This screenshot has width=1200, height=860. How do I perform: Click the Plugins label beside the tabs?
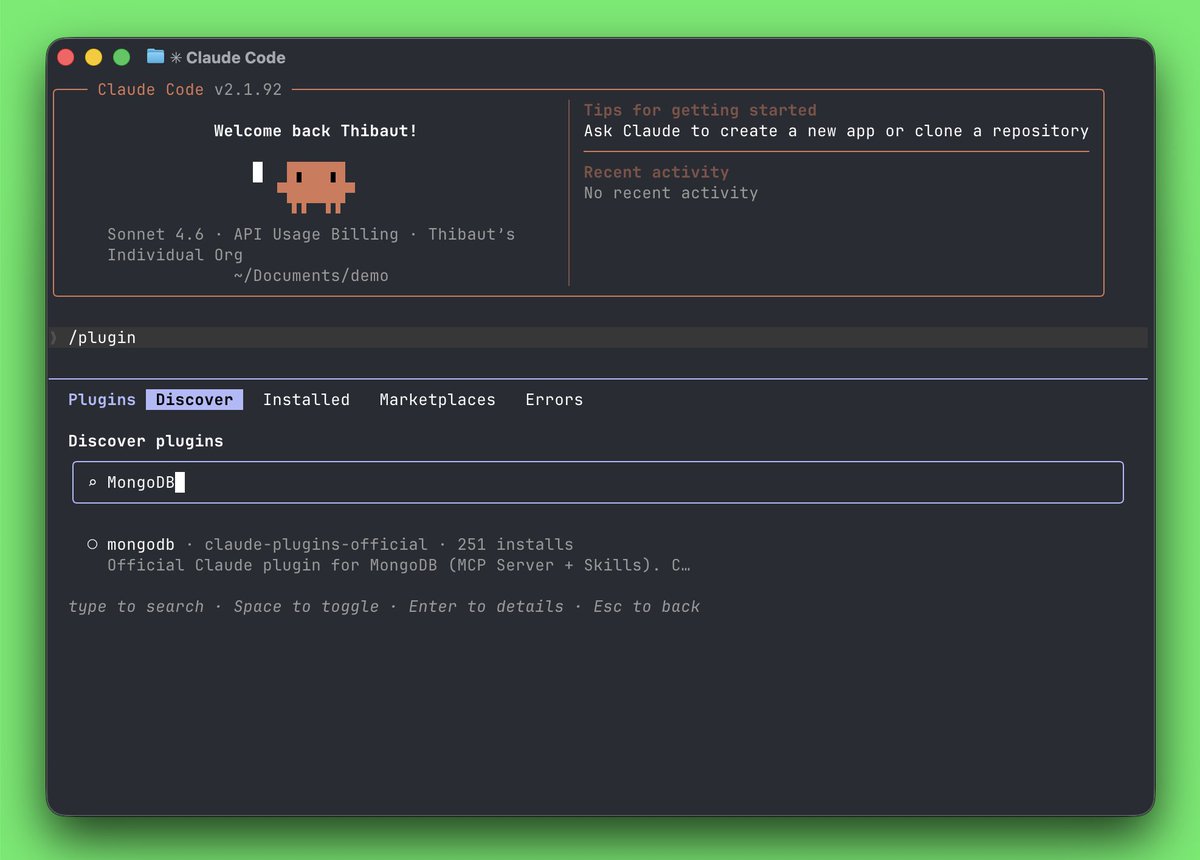[x=102, y=400]
